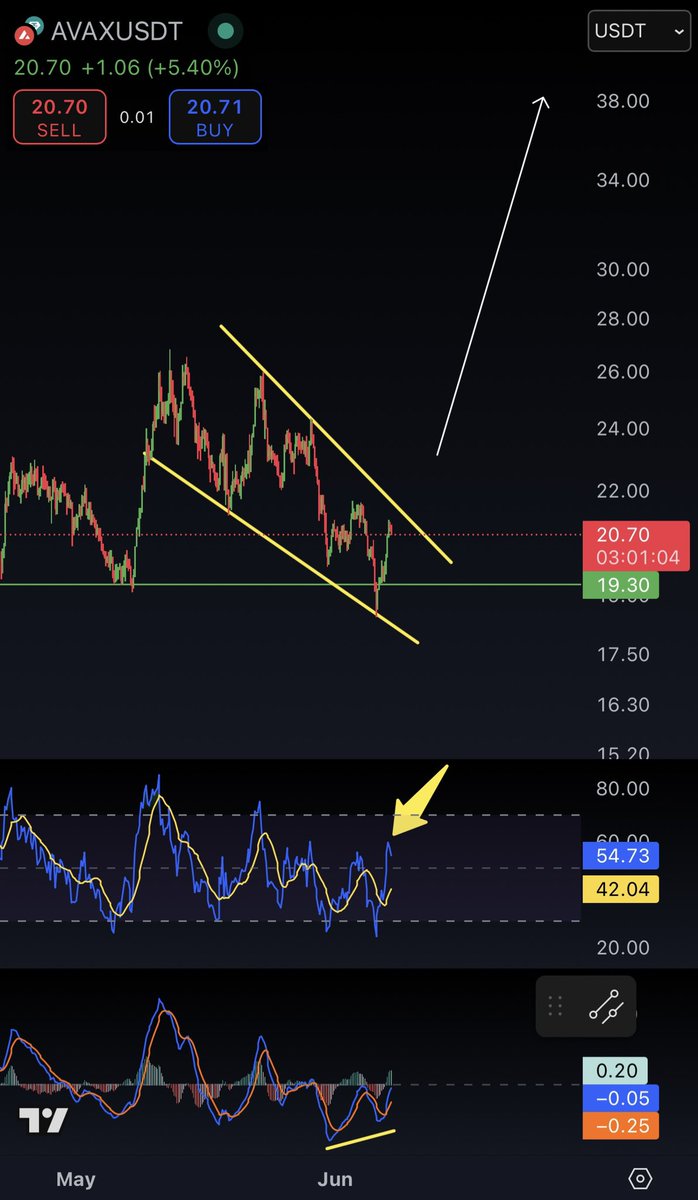698x1200 pixels.
Task: Open the USDT currency dropdown
Action: click(638, 31)
